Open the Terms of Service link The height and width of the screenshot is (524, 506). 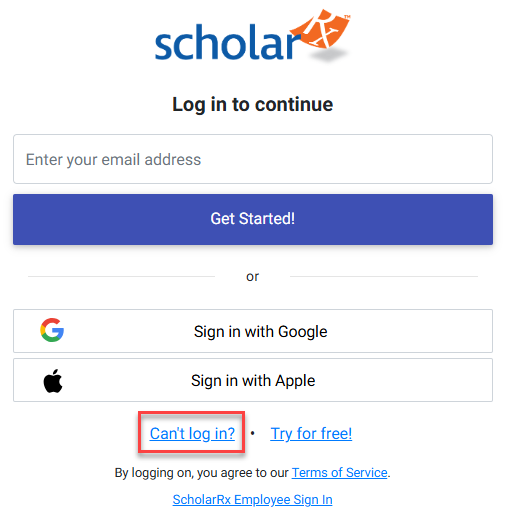[340, 473]
